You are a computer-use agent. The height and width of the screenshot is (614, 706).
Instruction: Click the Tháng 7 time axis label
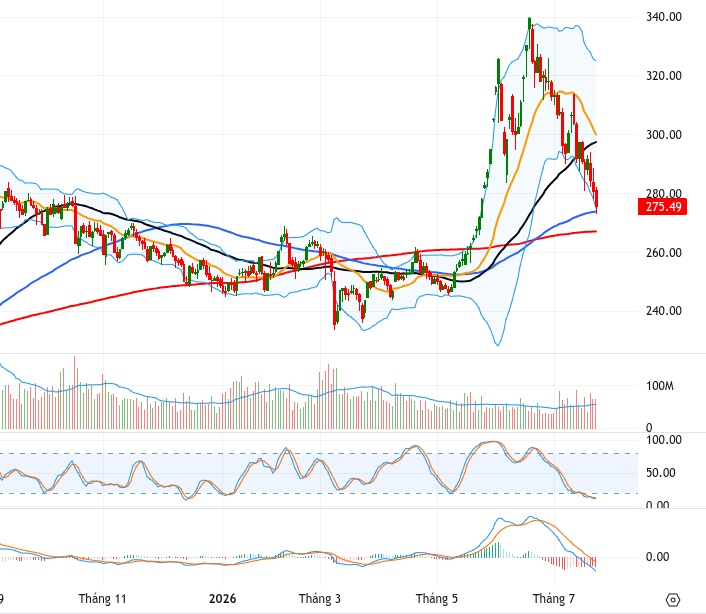point(554,599)
